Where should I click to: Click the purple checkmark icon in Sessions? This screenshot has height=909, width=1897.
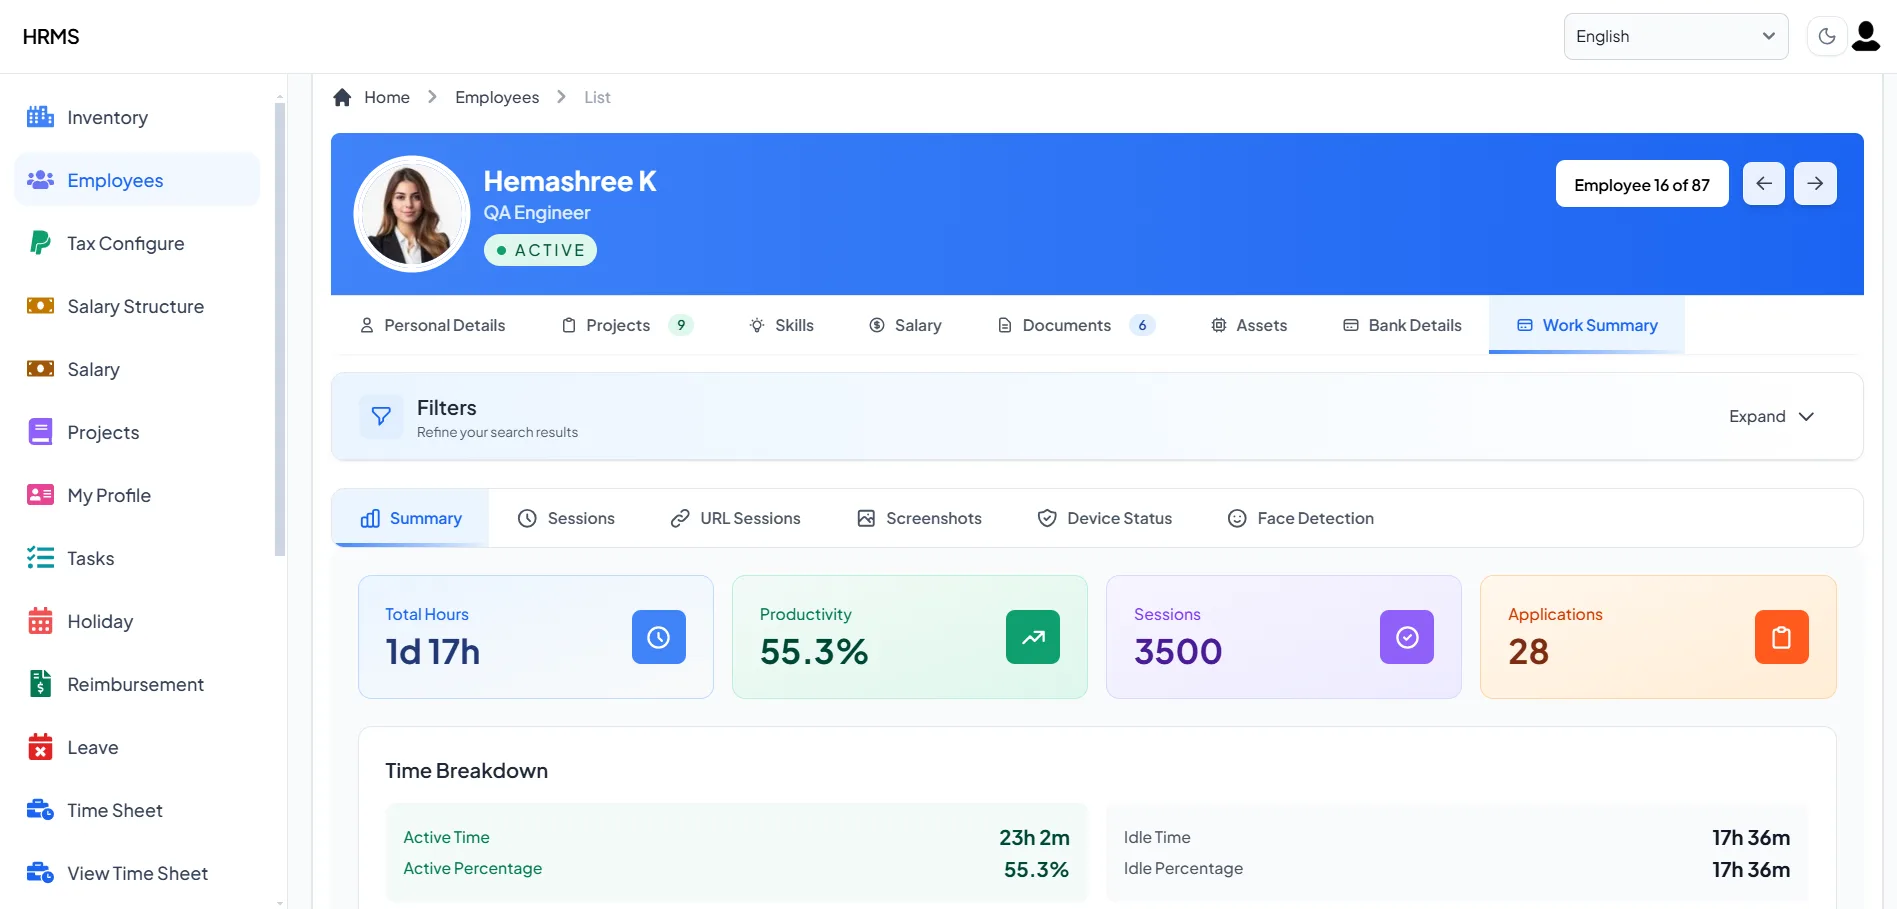[1406, 637]
